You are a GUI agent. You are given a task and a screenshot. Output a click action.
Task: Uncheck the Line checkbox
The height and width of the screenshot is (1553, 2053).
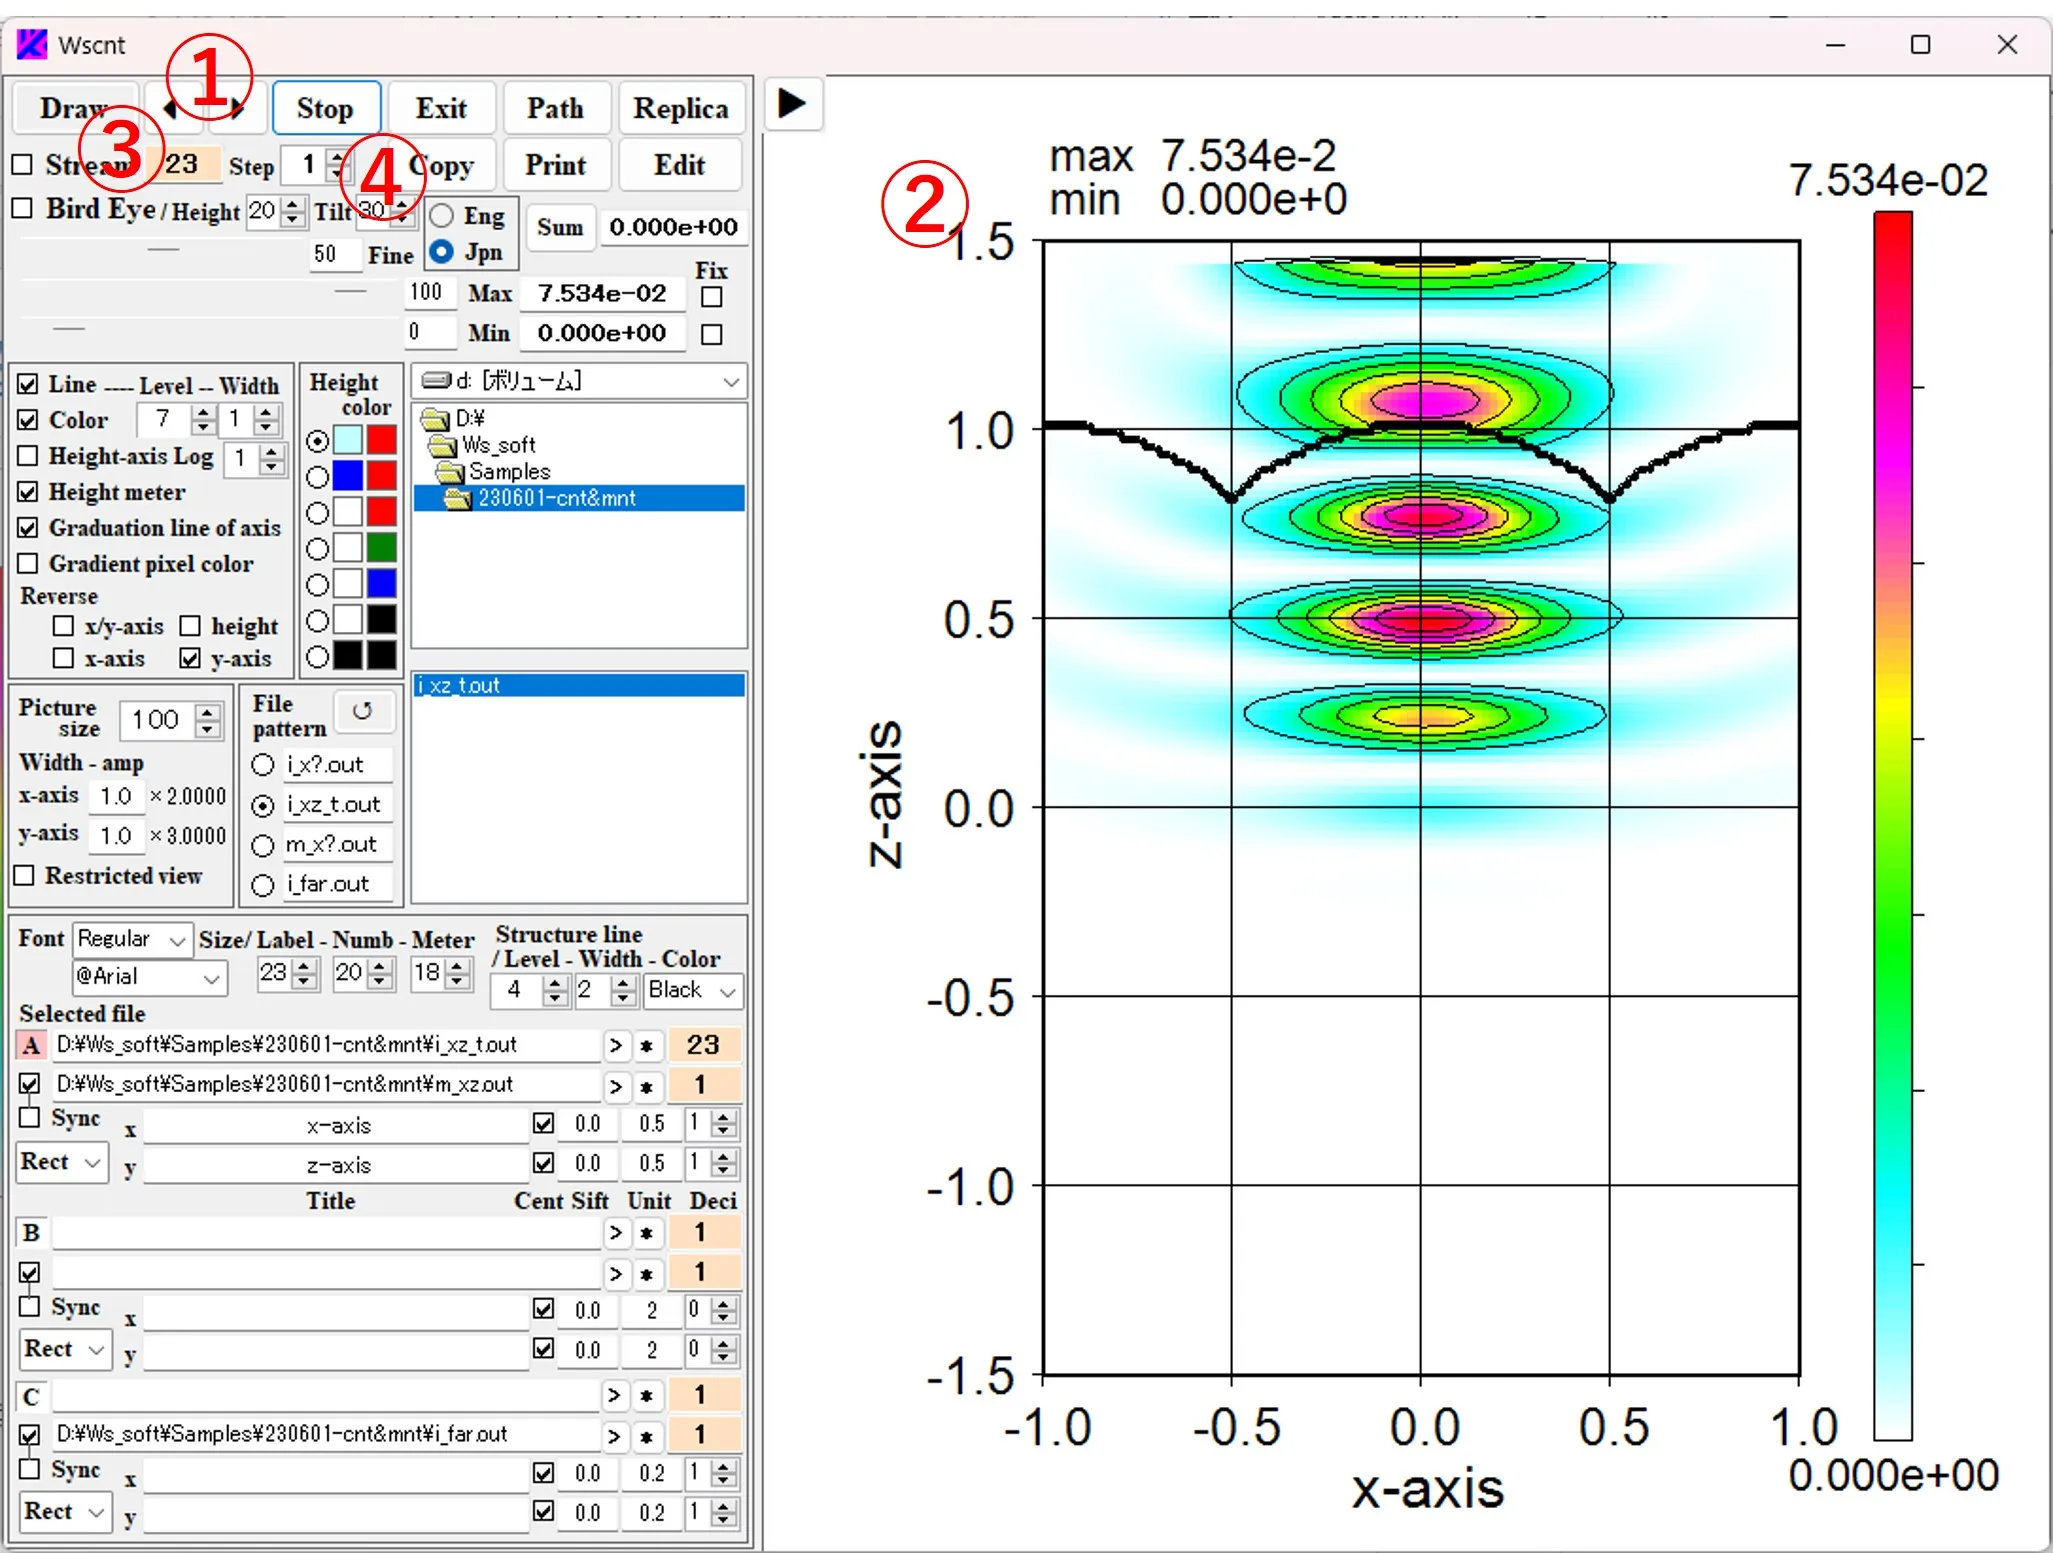pos(28,384)
